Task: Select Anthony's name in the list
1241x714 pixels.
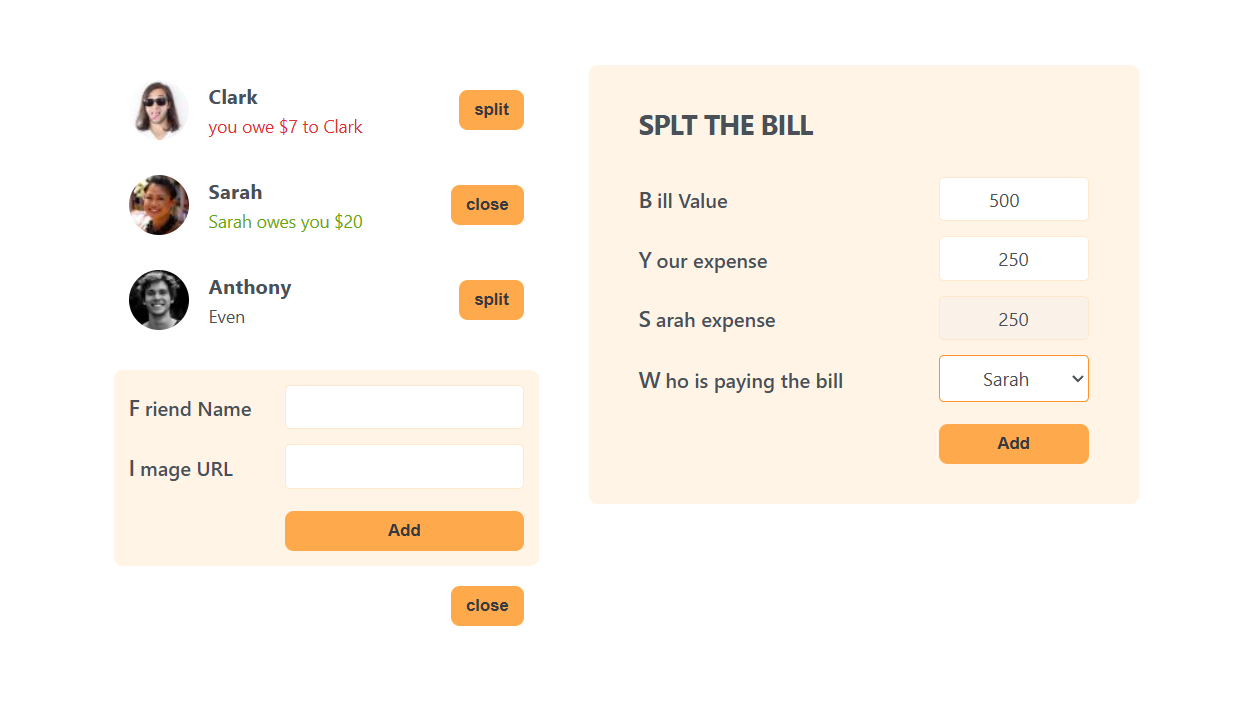Action: [x=250, y=287]
